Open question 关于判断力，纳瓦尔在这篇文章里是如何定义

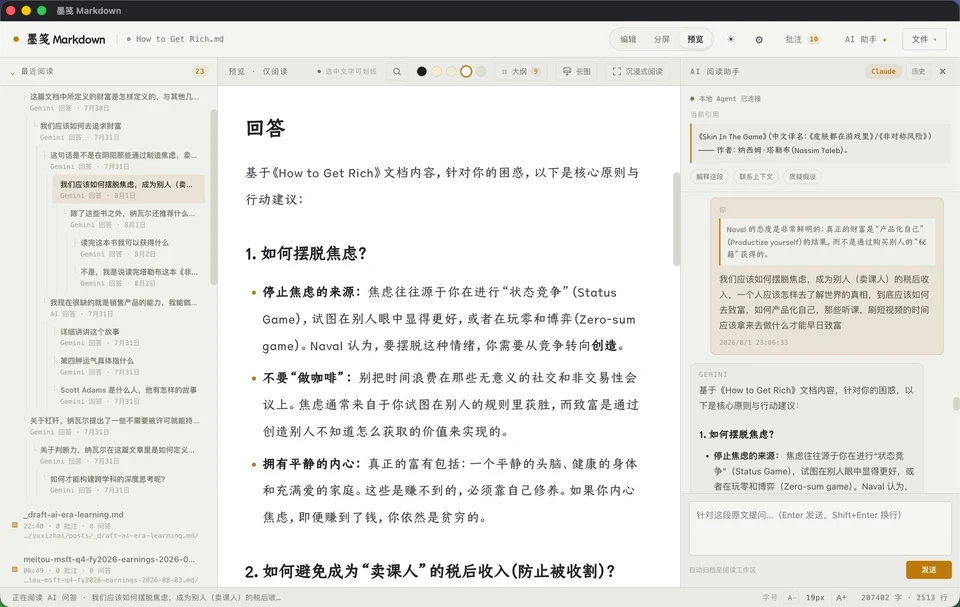coord(119,455)
